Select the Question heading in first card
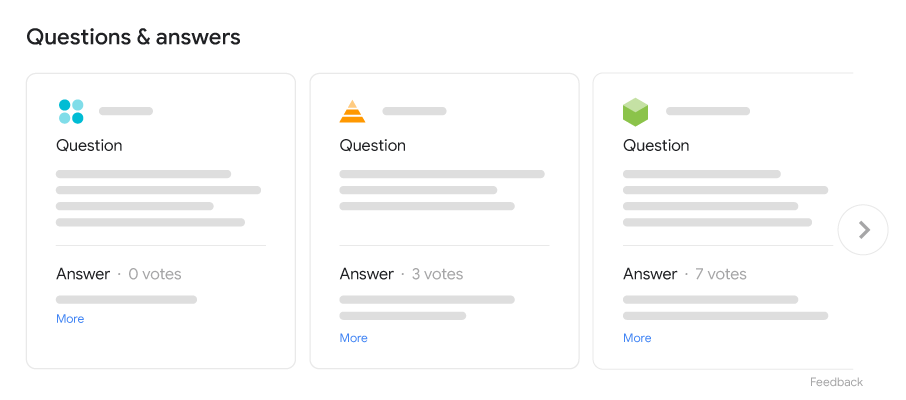906x400 pixels. [89, 146]
